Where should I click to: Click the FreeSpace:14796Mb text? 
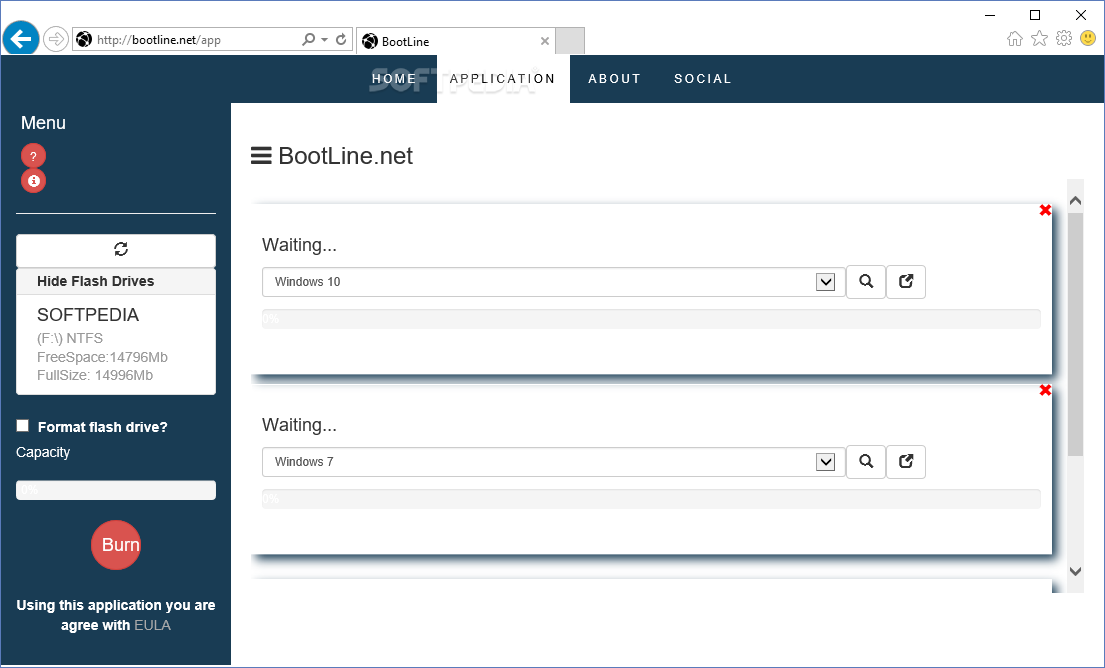pos(102,357)
